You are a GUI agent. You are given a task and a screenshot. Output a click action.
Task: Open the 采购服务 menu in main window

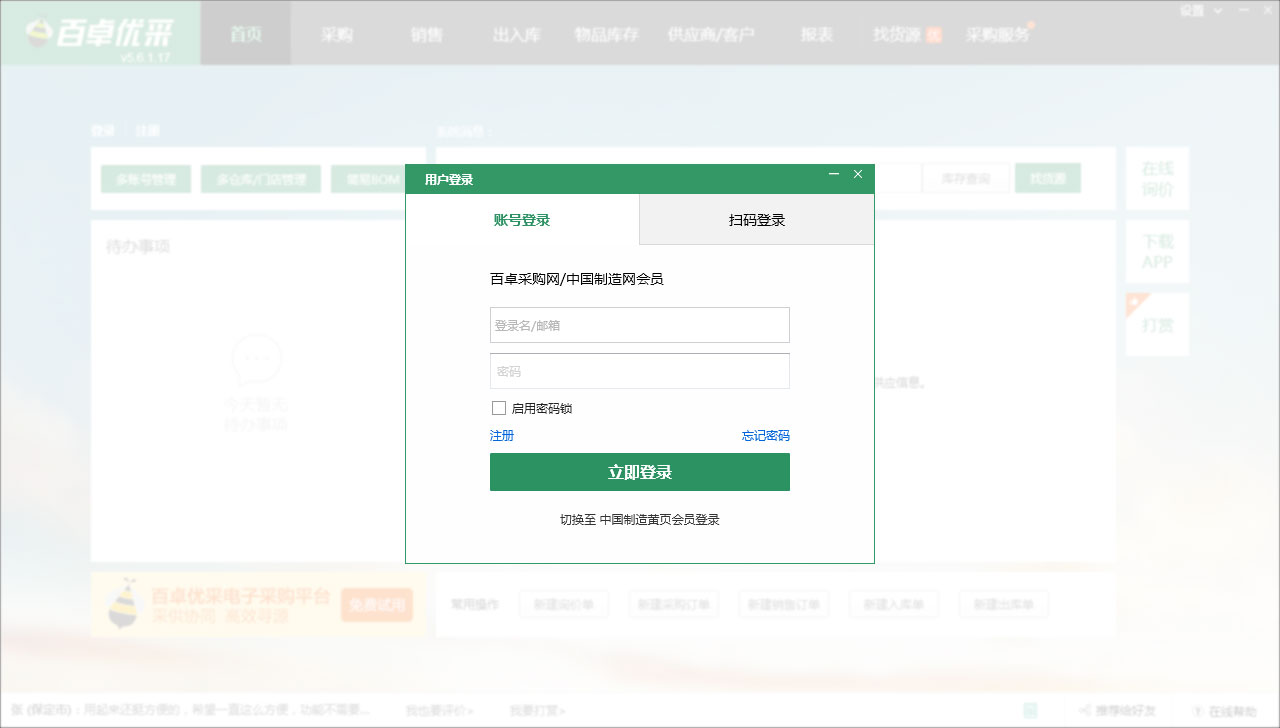pos(998,34)
